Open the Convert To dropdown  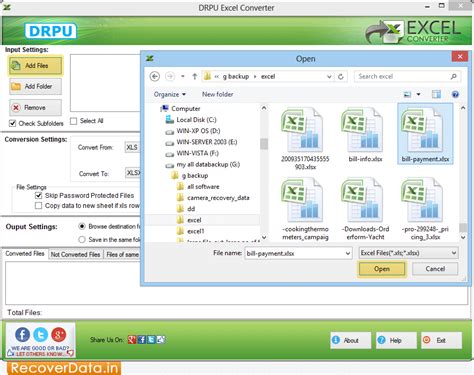(x=133, y=173)
